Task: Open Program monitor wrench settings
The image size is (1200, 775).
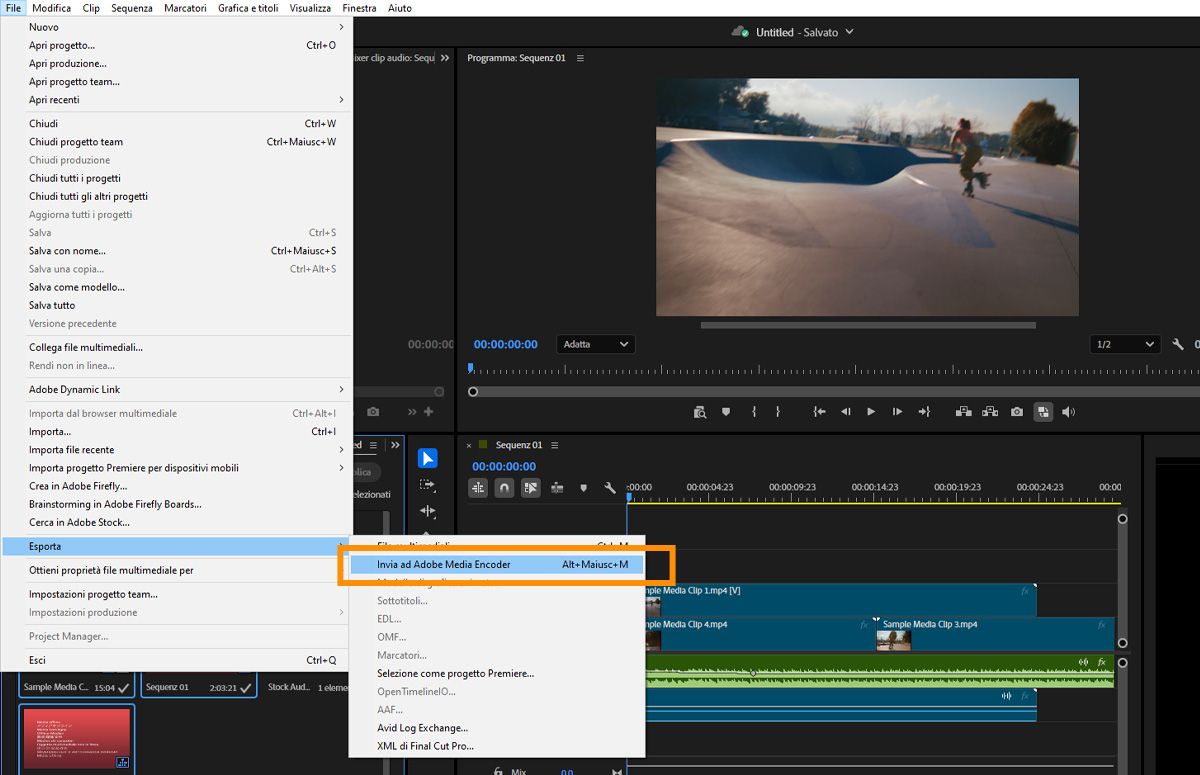Action: click(1178, 344)
